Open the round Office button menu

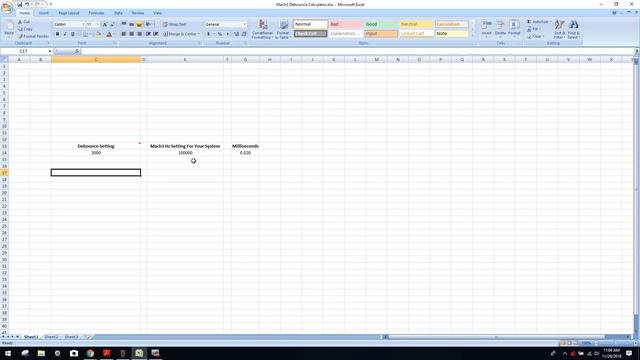point(7,7)
